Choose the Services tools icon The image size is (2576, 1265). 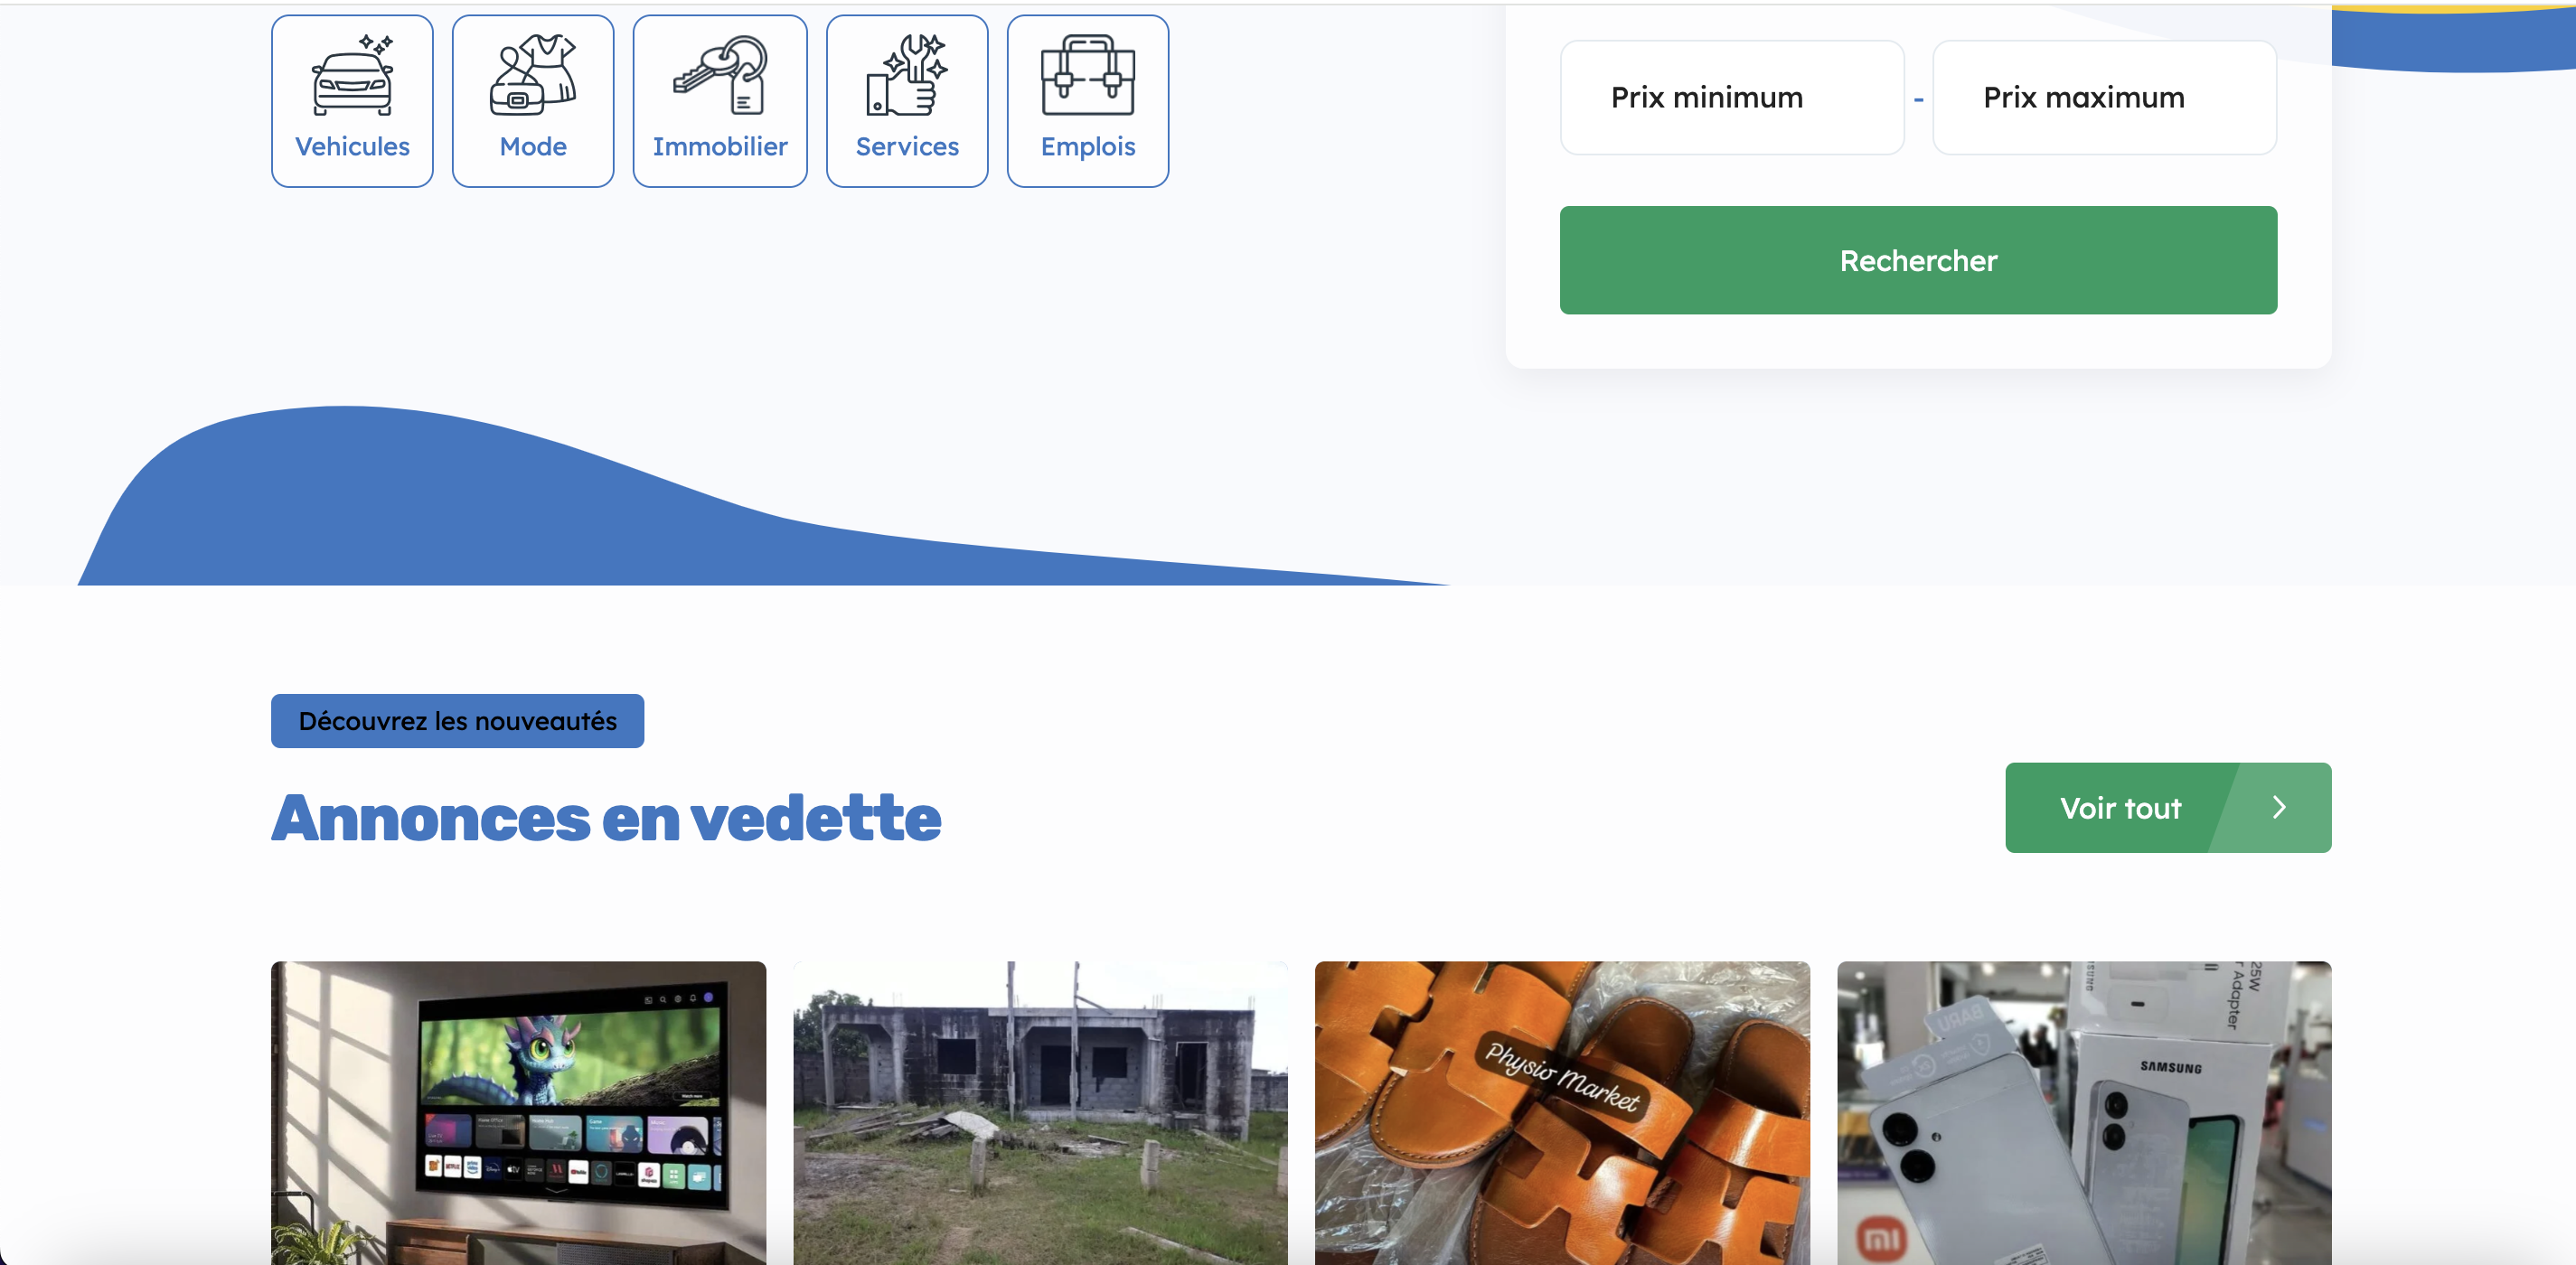tap(907, 75)
